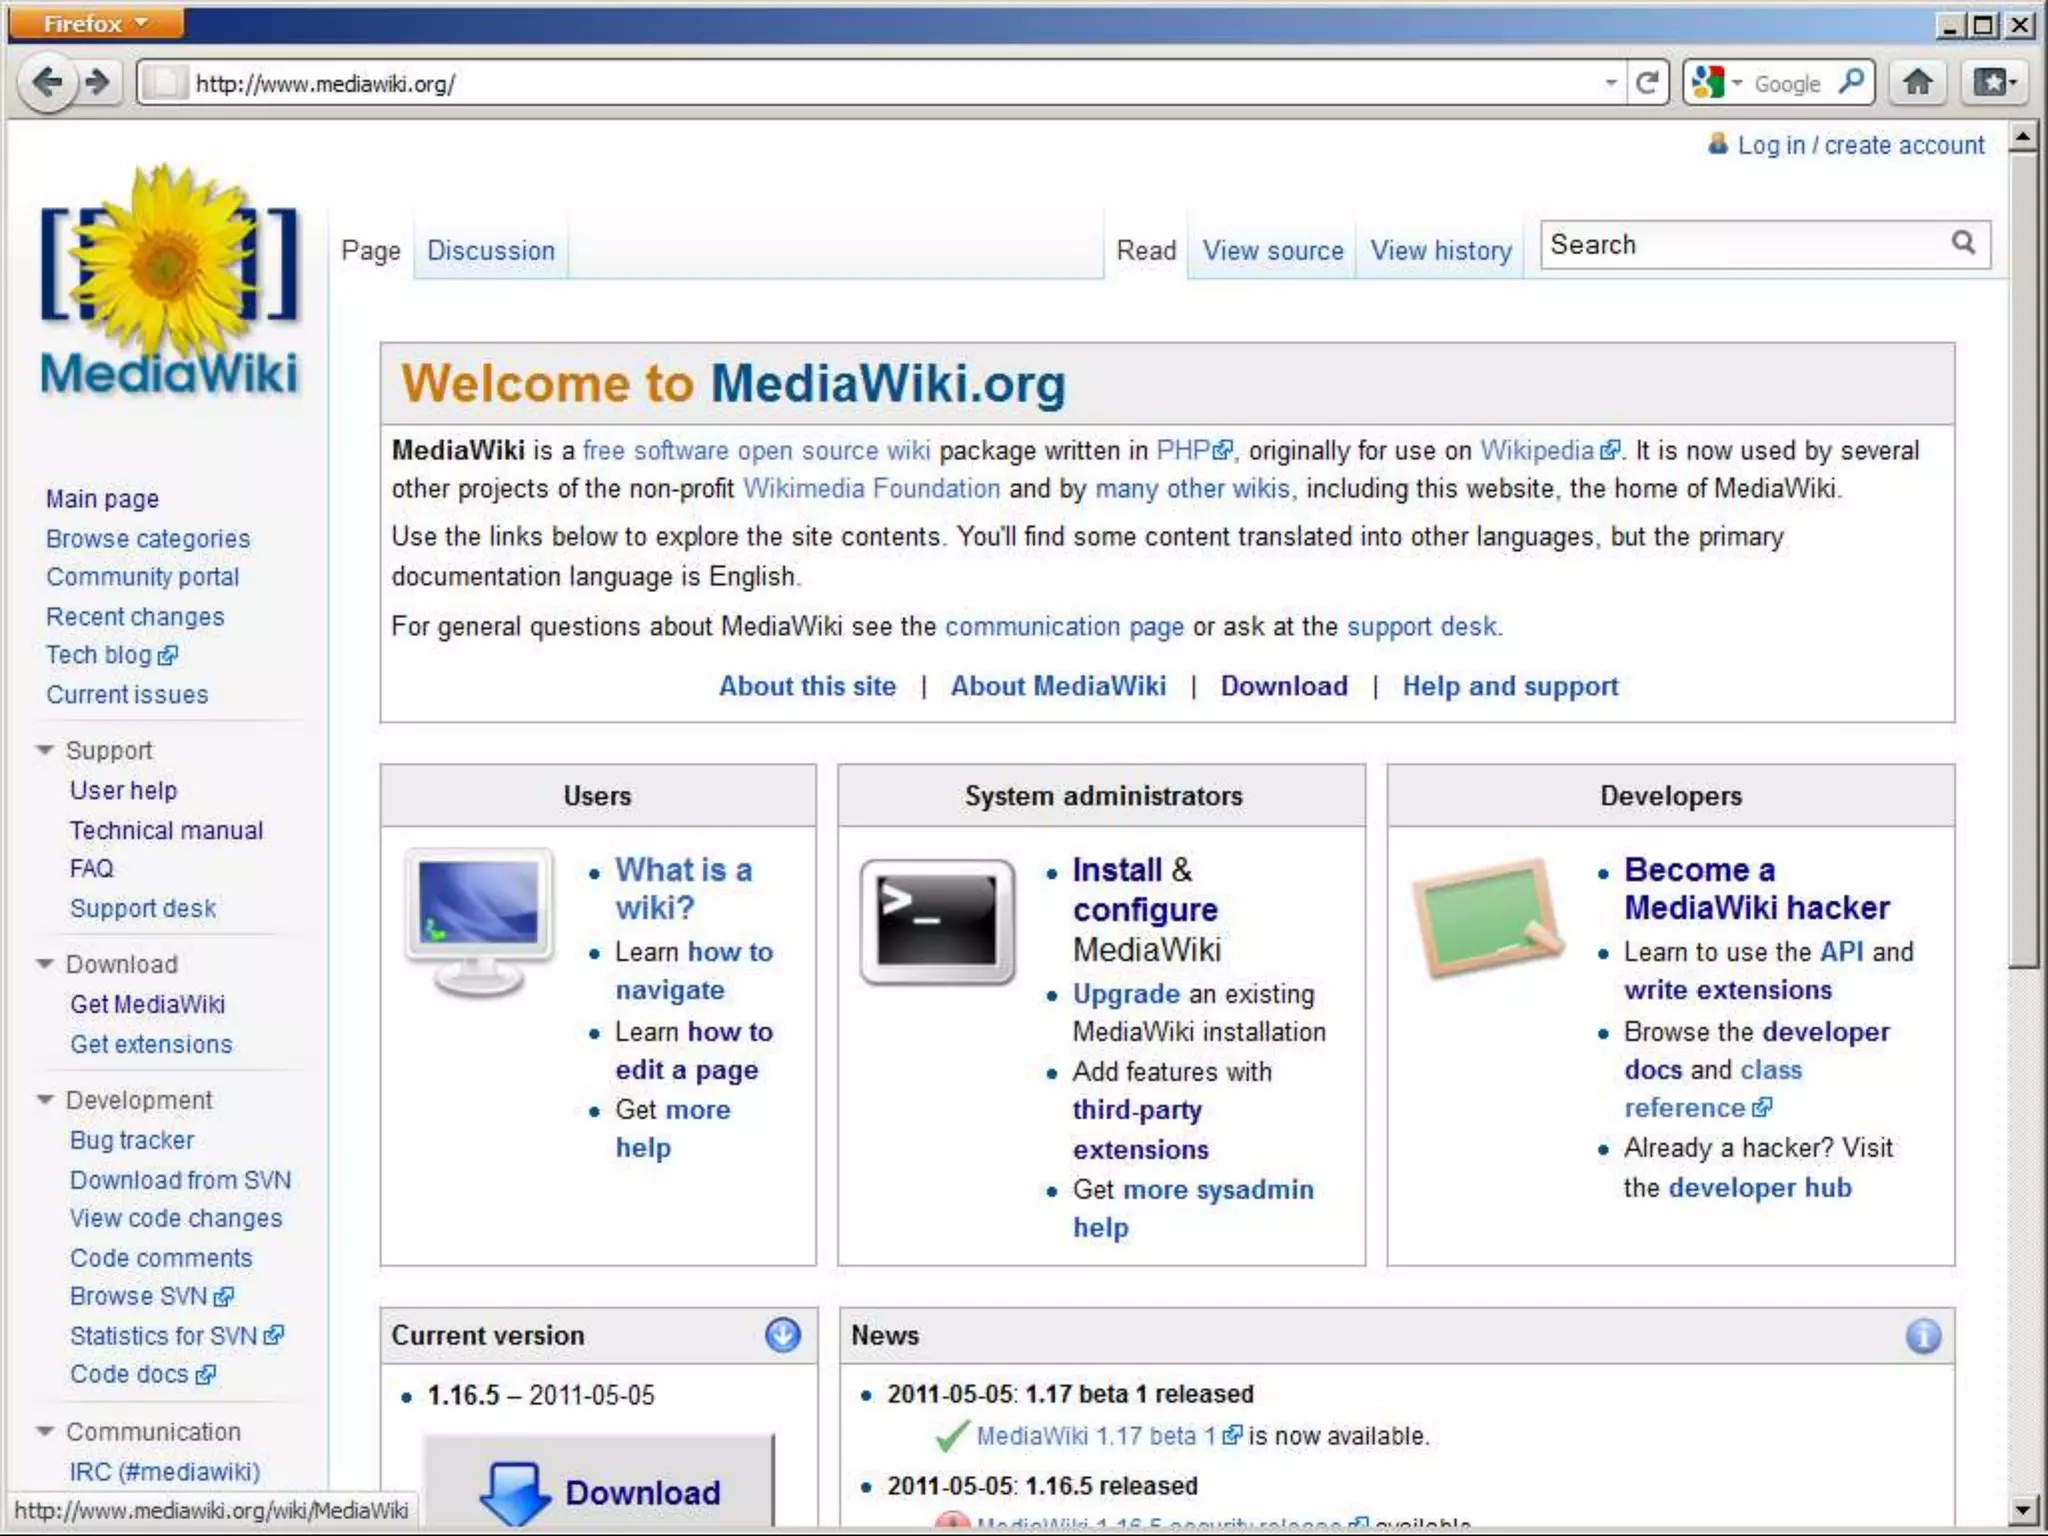Click the vertical scrollbar thumb
The width and height of the screenshot is (2048, 1536).
pyautogui.click(x=2023, y=560)
